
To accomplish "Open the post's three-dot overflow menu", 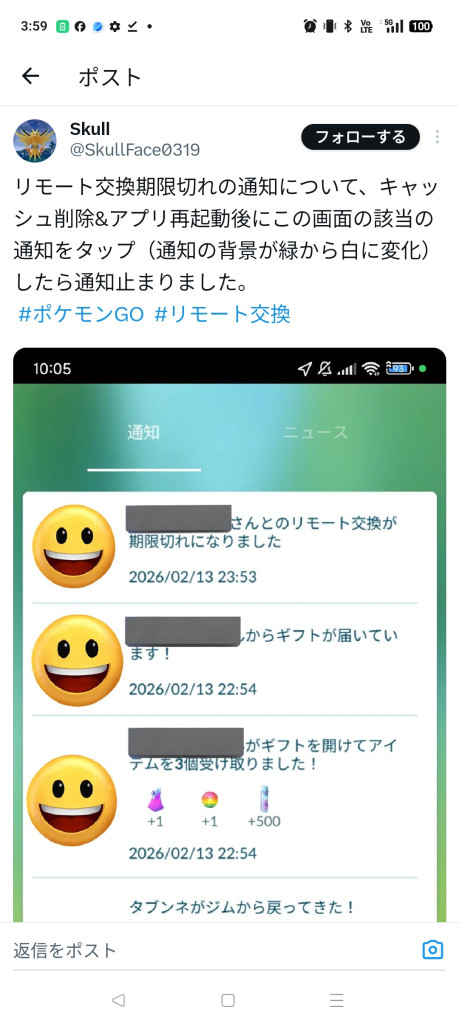I will click(x=437, y=137).
